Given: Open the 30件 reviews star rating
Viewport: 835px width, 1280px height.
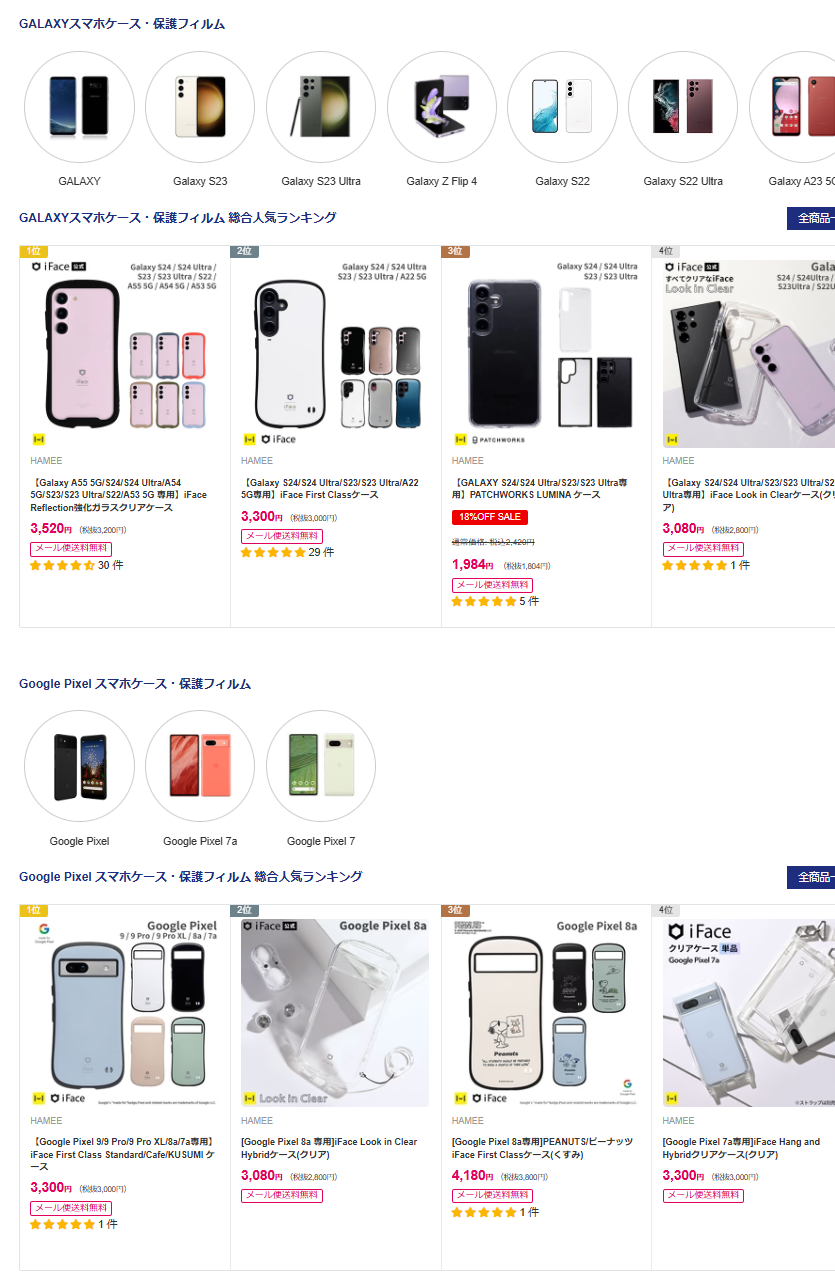Looking at the screenshot, I should click(76, 566).
